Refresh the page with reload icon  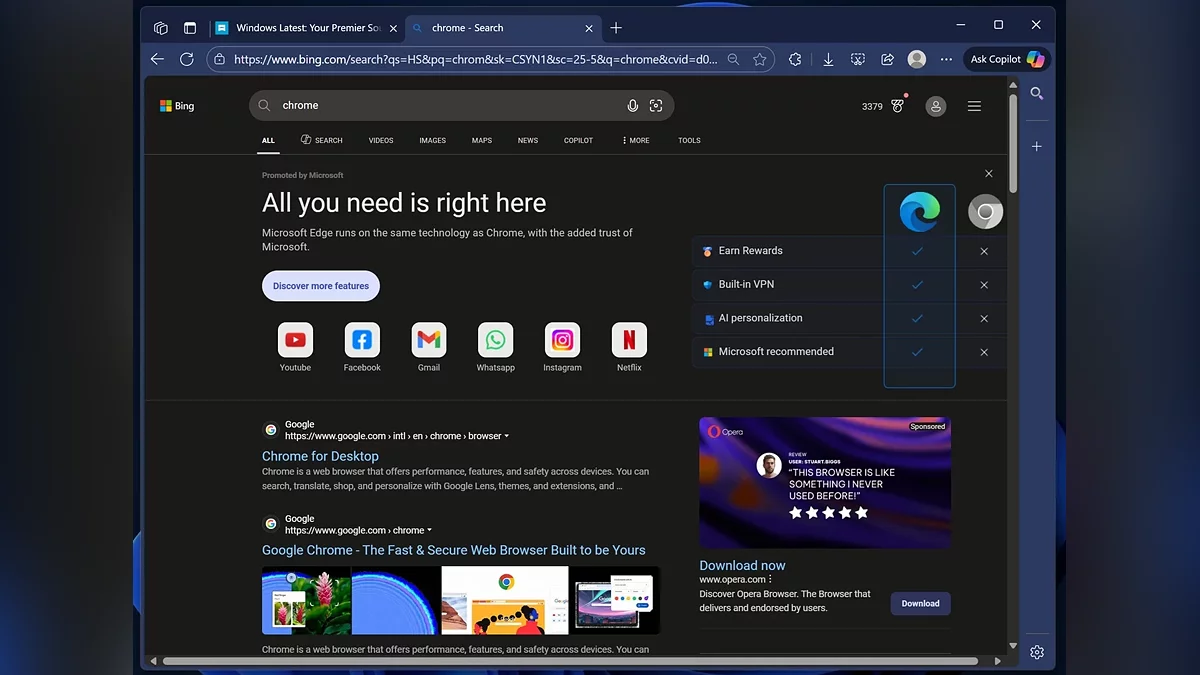186,60
